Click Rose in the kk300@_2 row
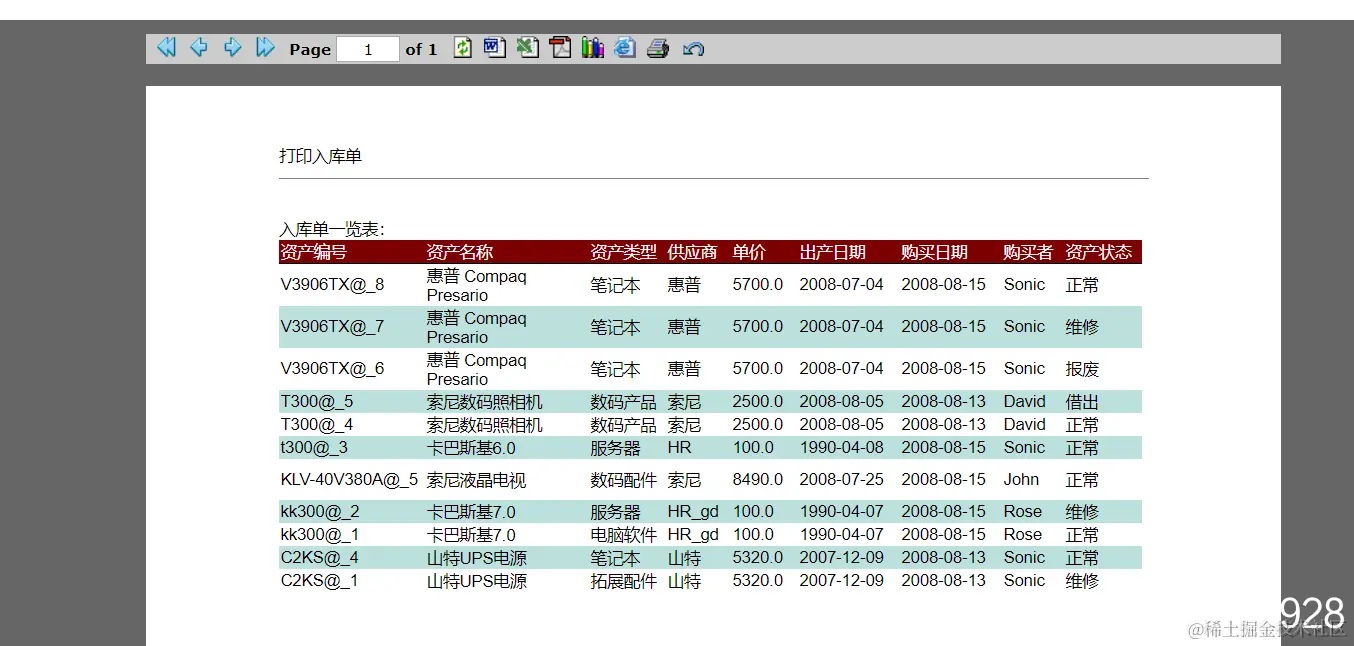Viewport: 1354px width, 646px height. click(1023, 512)
